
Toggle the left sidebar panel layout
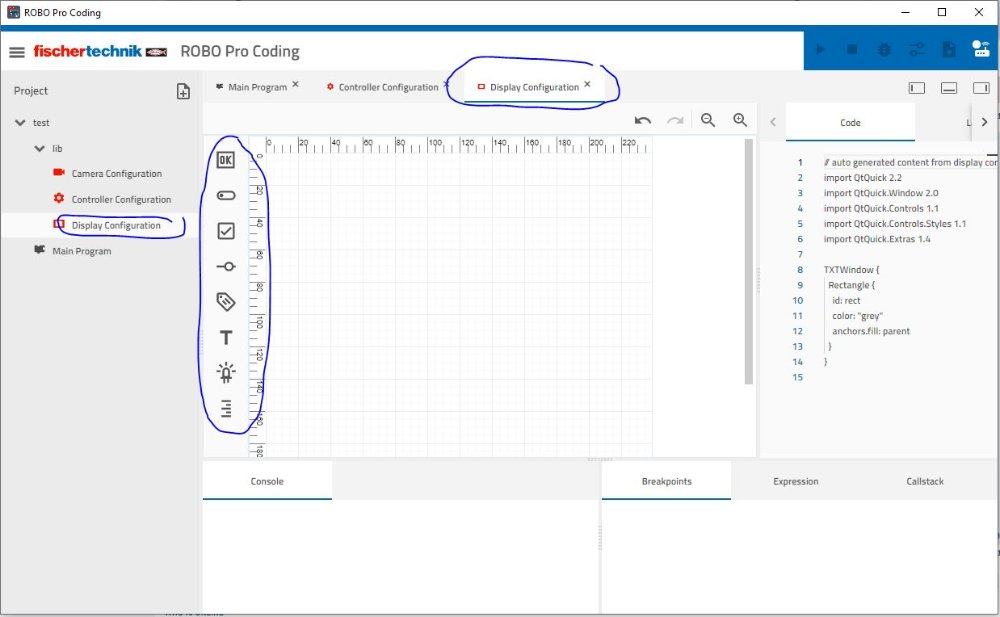pos(916,88)
